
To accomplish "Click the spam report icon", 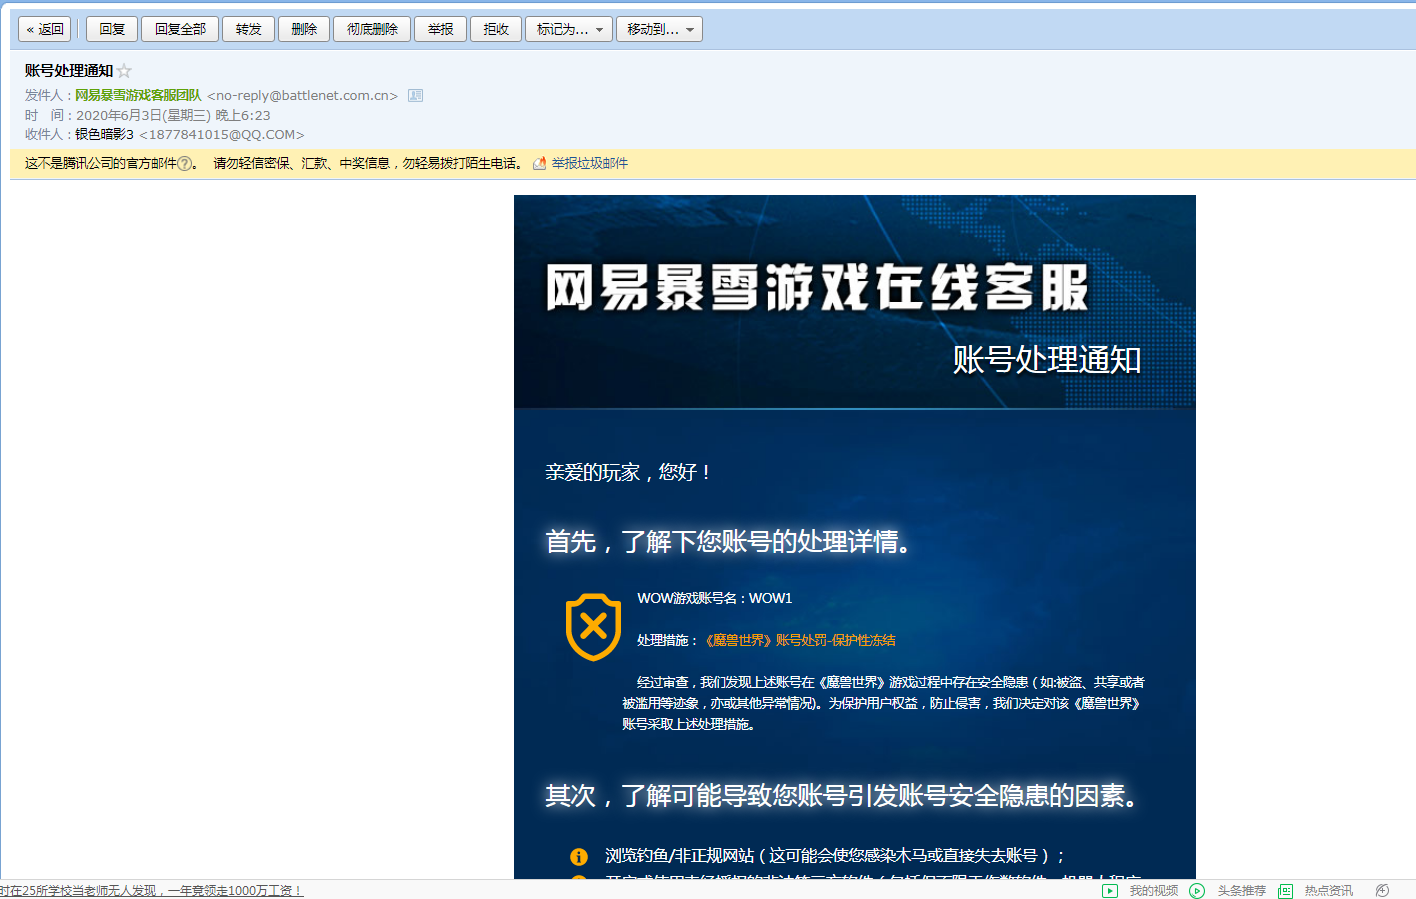I will (x=540, y=164).
